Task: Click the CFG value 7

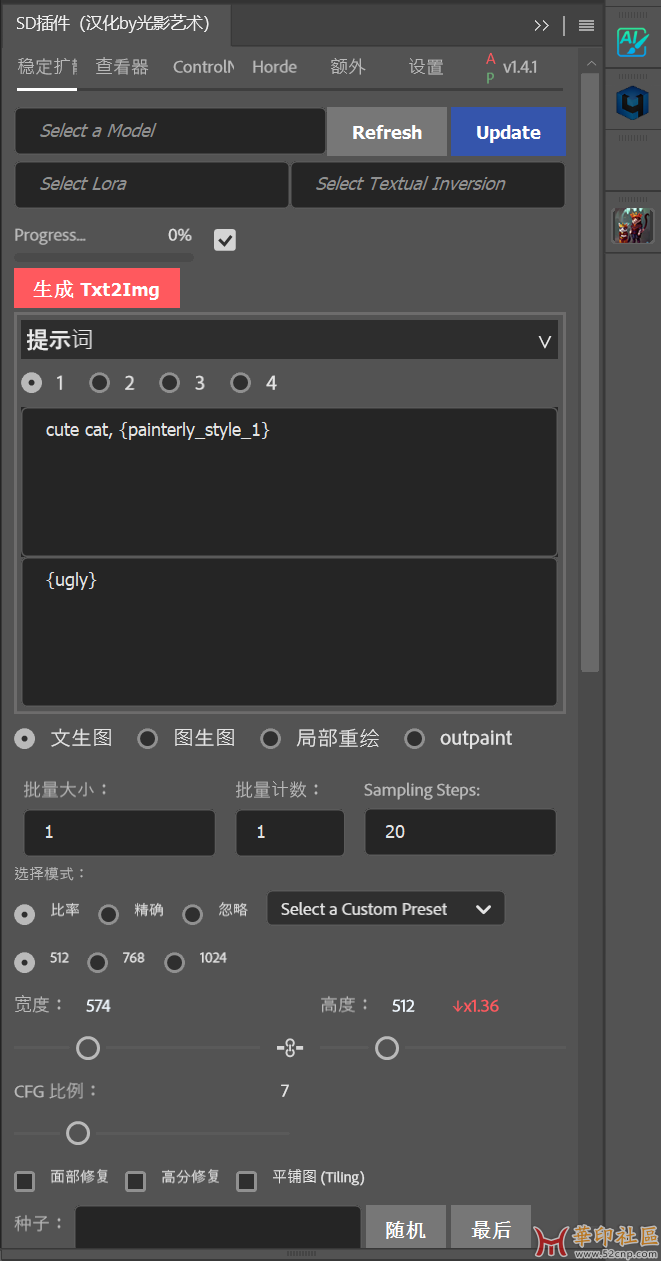Action: tap(285, 1091)
